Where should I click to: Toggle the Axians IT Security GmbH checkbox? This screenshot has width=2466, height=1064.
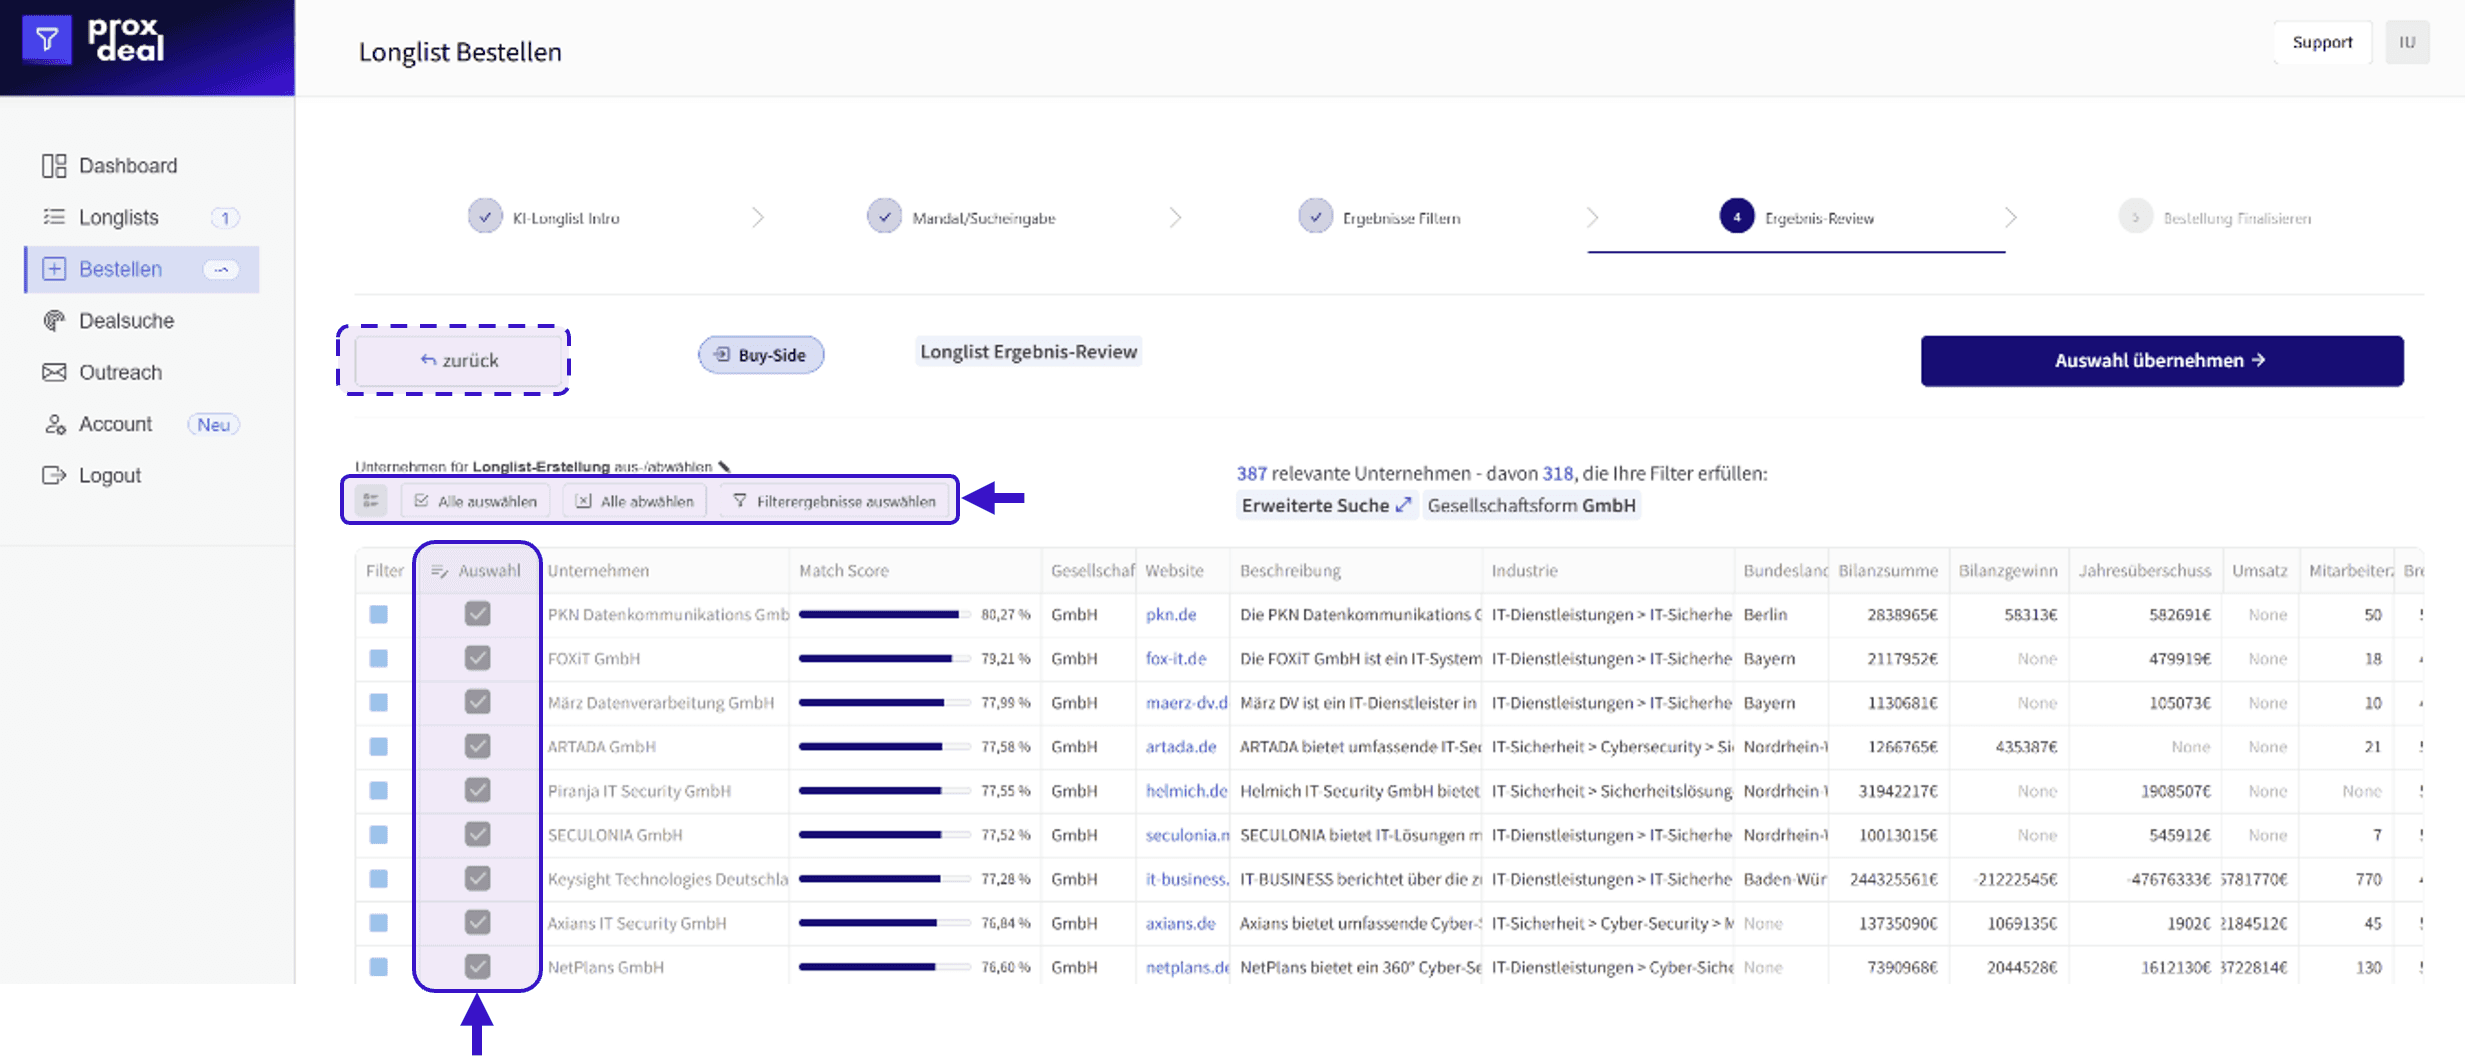[478, 922]
